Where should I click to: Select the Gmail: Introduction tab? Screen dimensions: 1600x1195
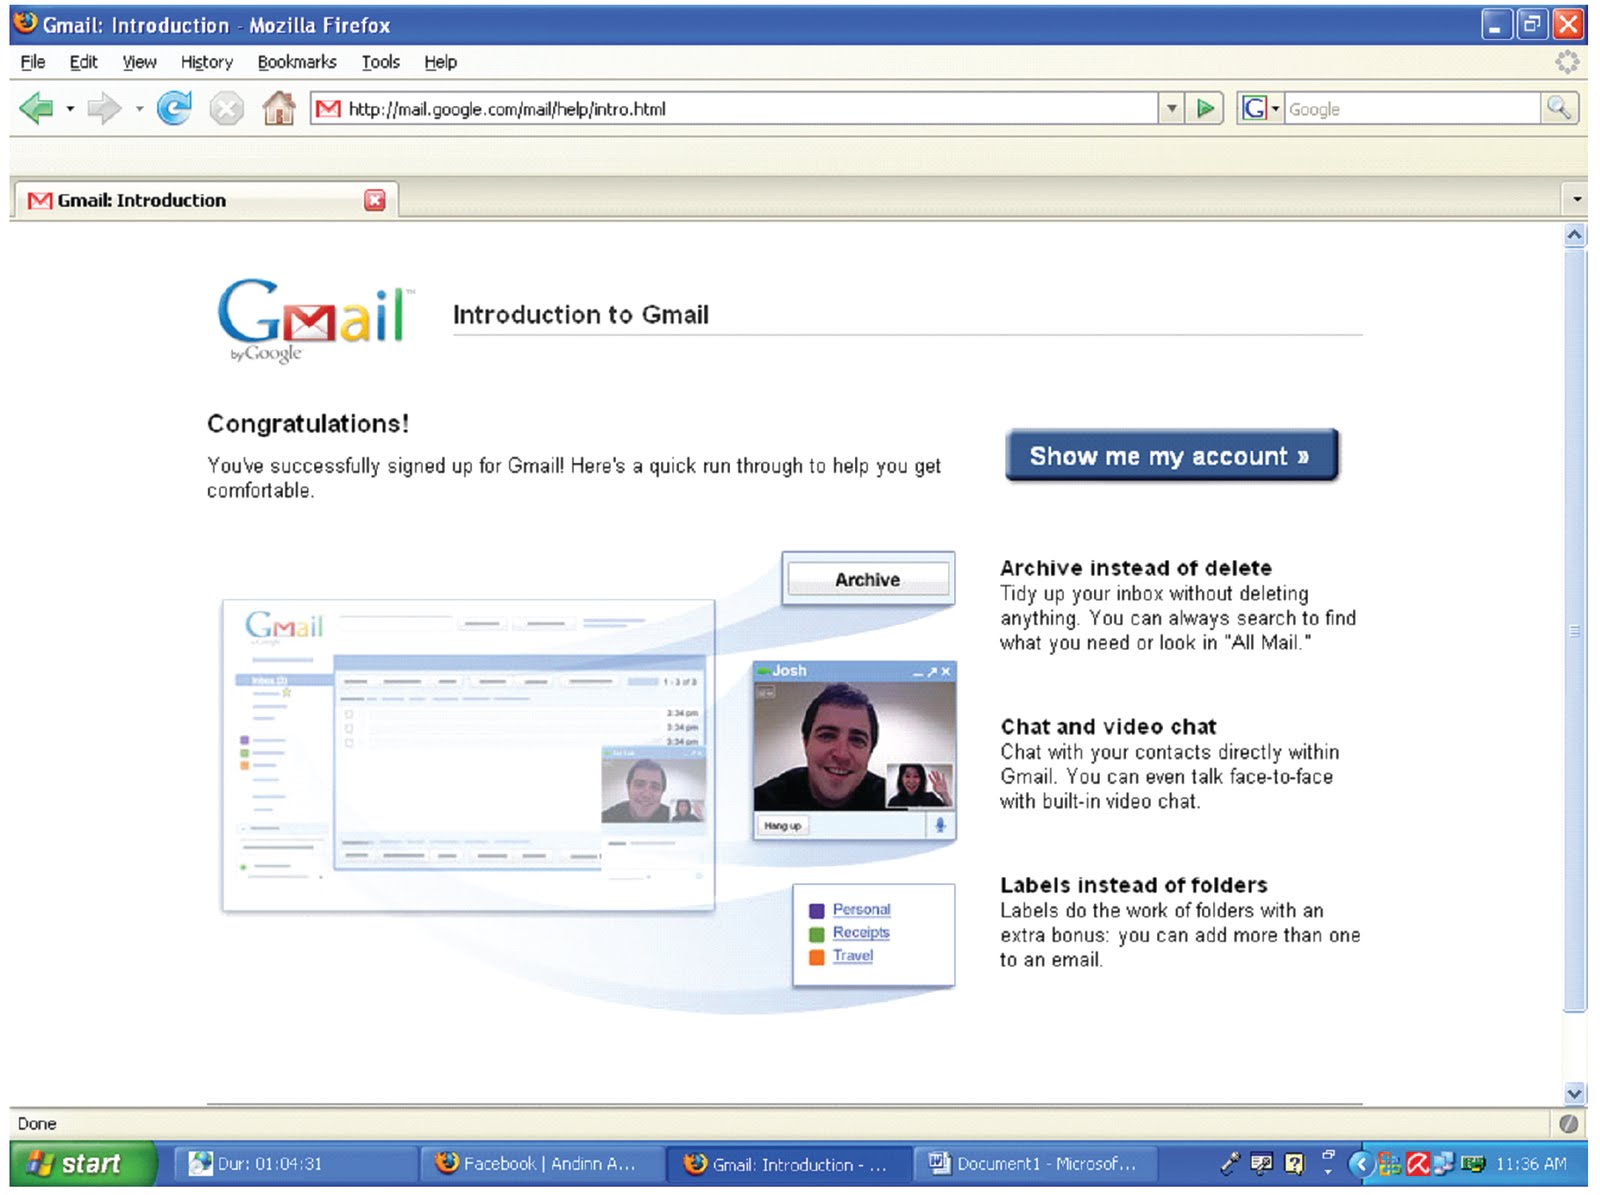(x=205, y=200)
